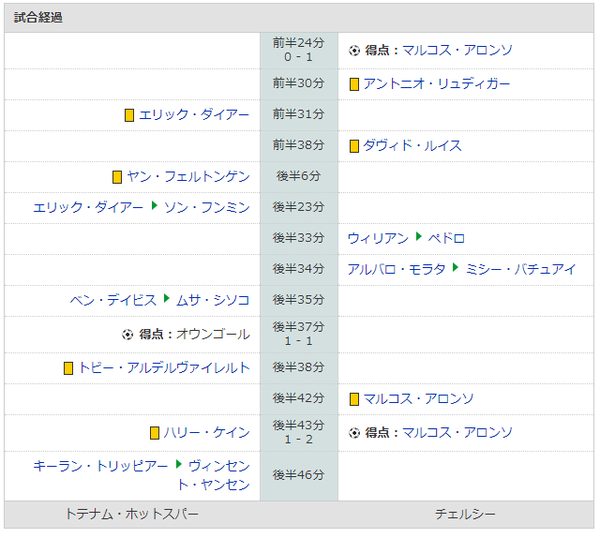Image resolution: width=600 pixels, height=538 pixels.
Task: Open エリック・ダイアー link in the 前半31分 row
Action: (x=194, y=115)
